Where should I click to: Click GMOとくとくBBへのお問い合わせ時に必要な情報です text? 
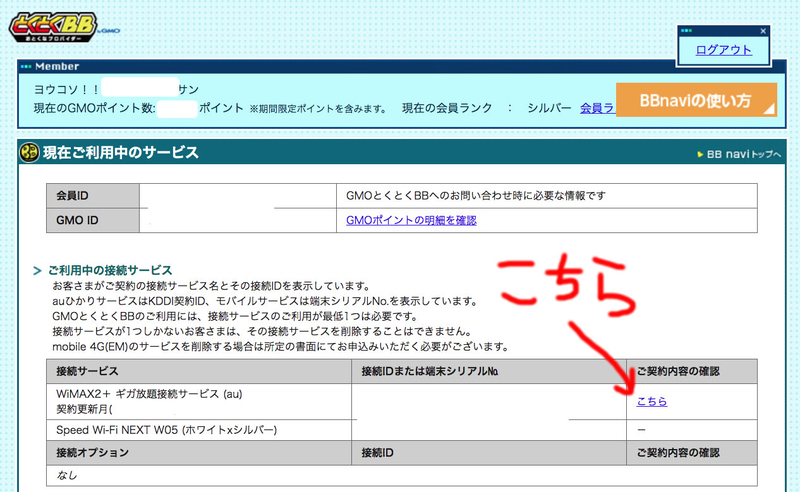pos(476,195)
